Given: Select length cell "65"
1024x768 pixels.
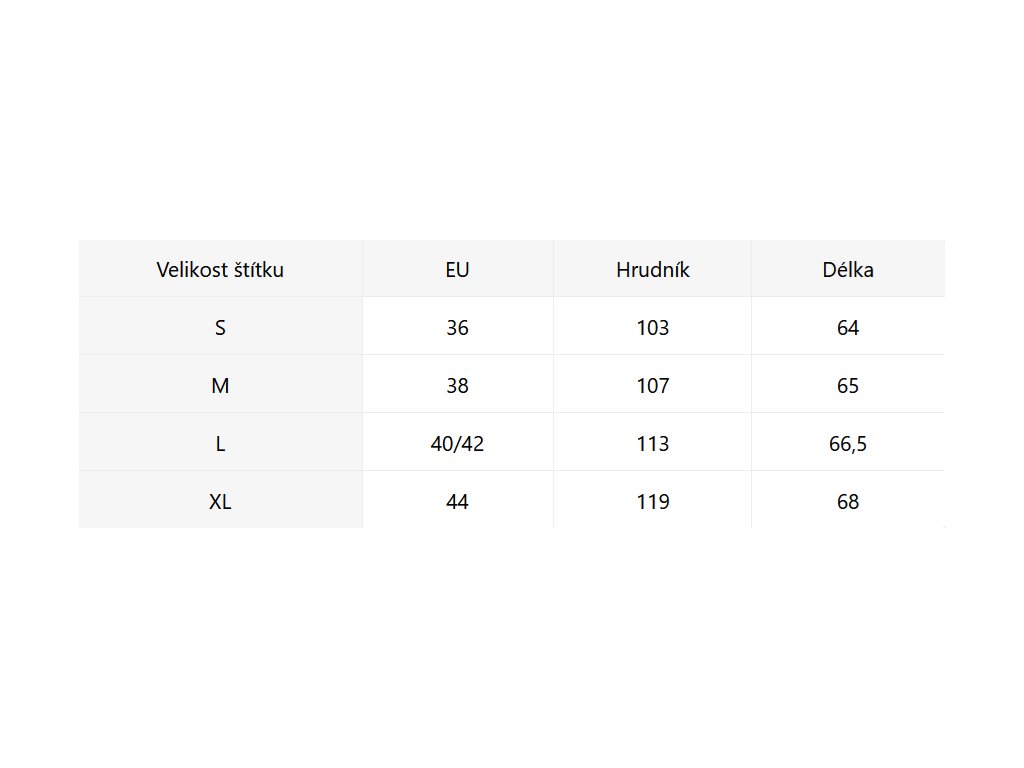Looking at the screenshot, I should (848, 386).
